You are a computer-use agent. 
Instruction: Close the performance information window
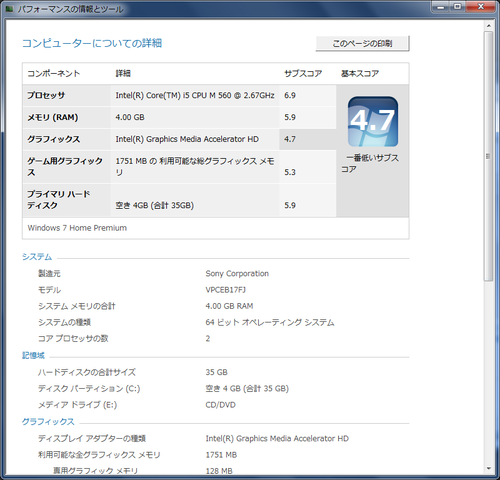point(480,7)
